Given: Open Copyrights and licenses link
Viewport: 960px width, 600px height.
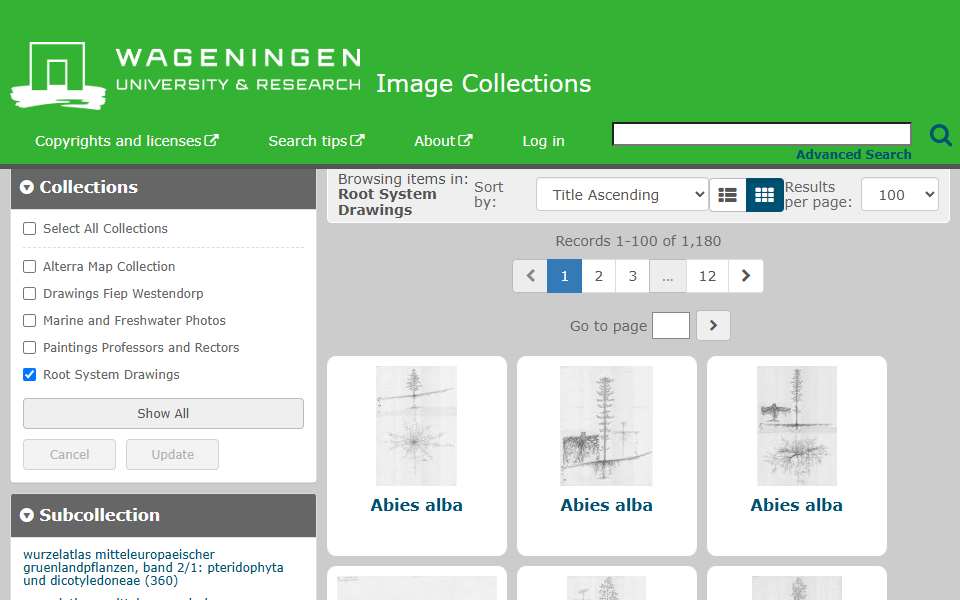Looking at the screenshot, I should click(127, 141).
